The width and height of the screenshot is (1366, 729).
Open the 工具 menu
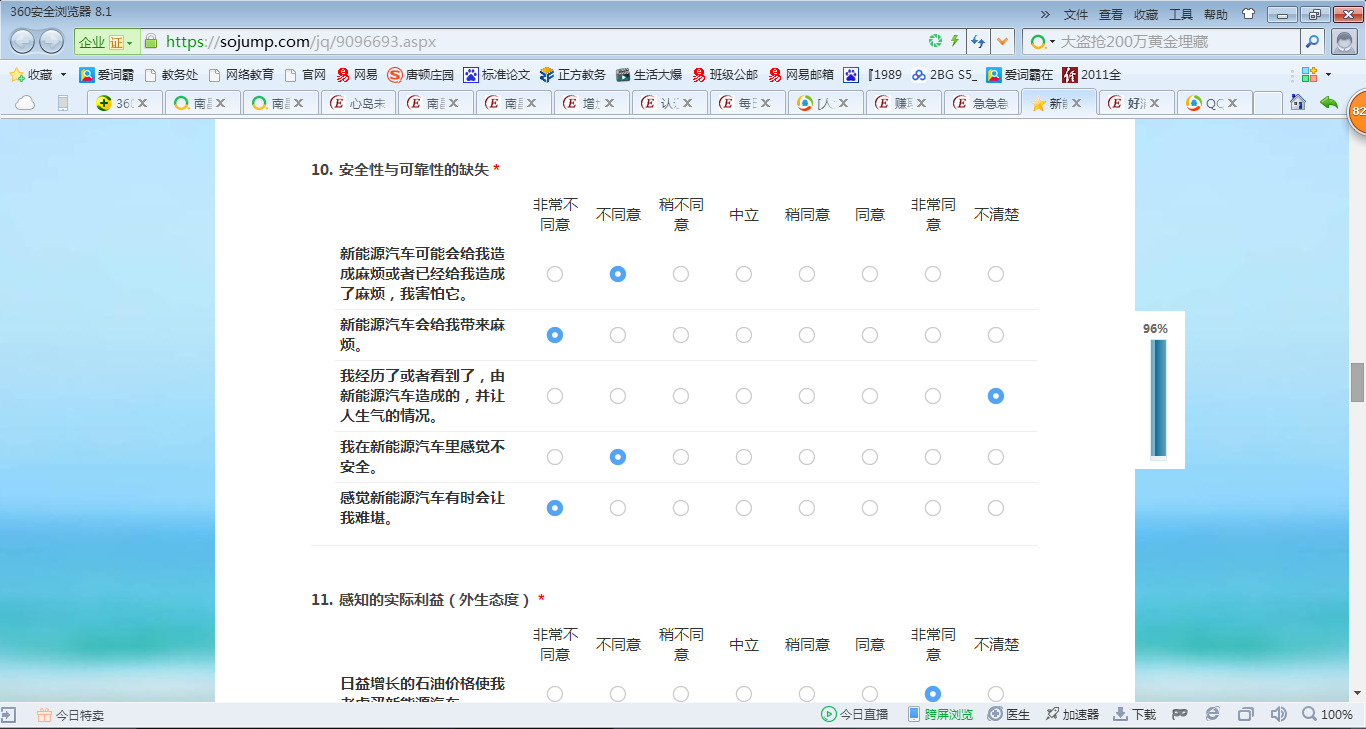1181,14
